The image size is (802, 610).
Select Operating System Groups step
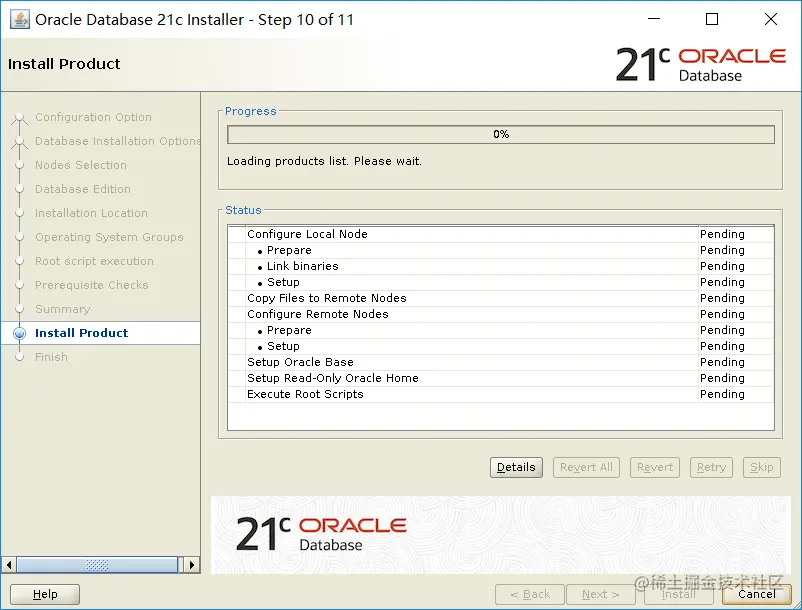tap(109, 237)
